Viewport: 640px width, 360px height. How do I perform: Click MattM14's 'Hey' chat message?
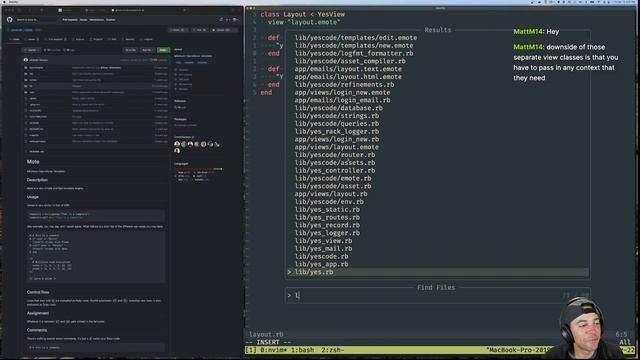(536, 31)
